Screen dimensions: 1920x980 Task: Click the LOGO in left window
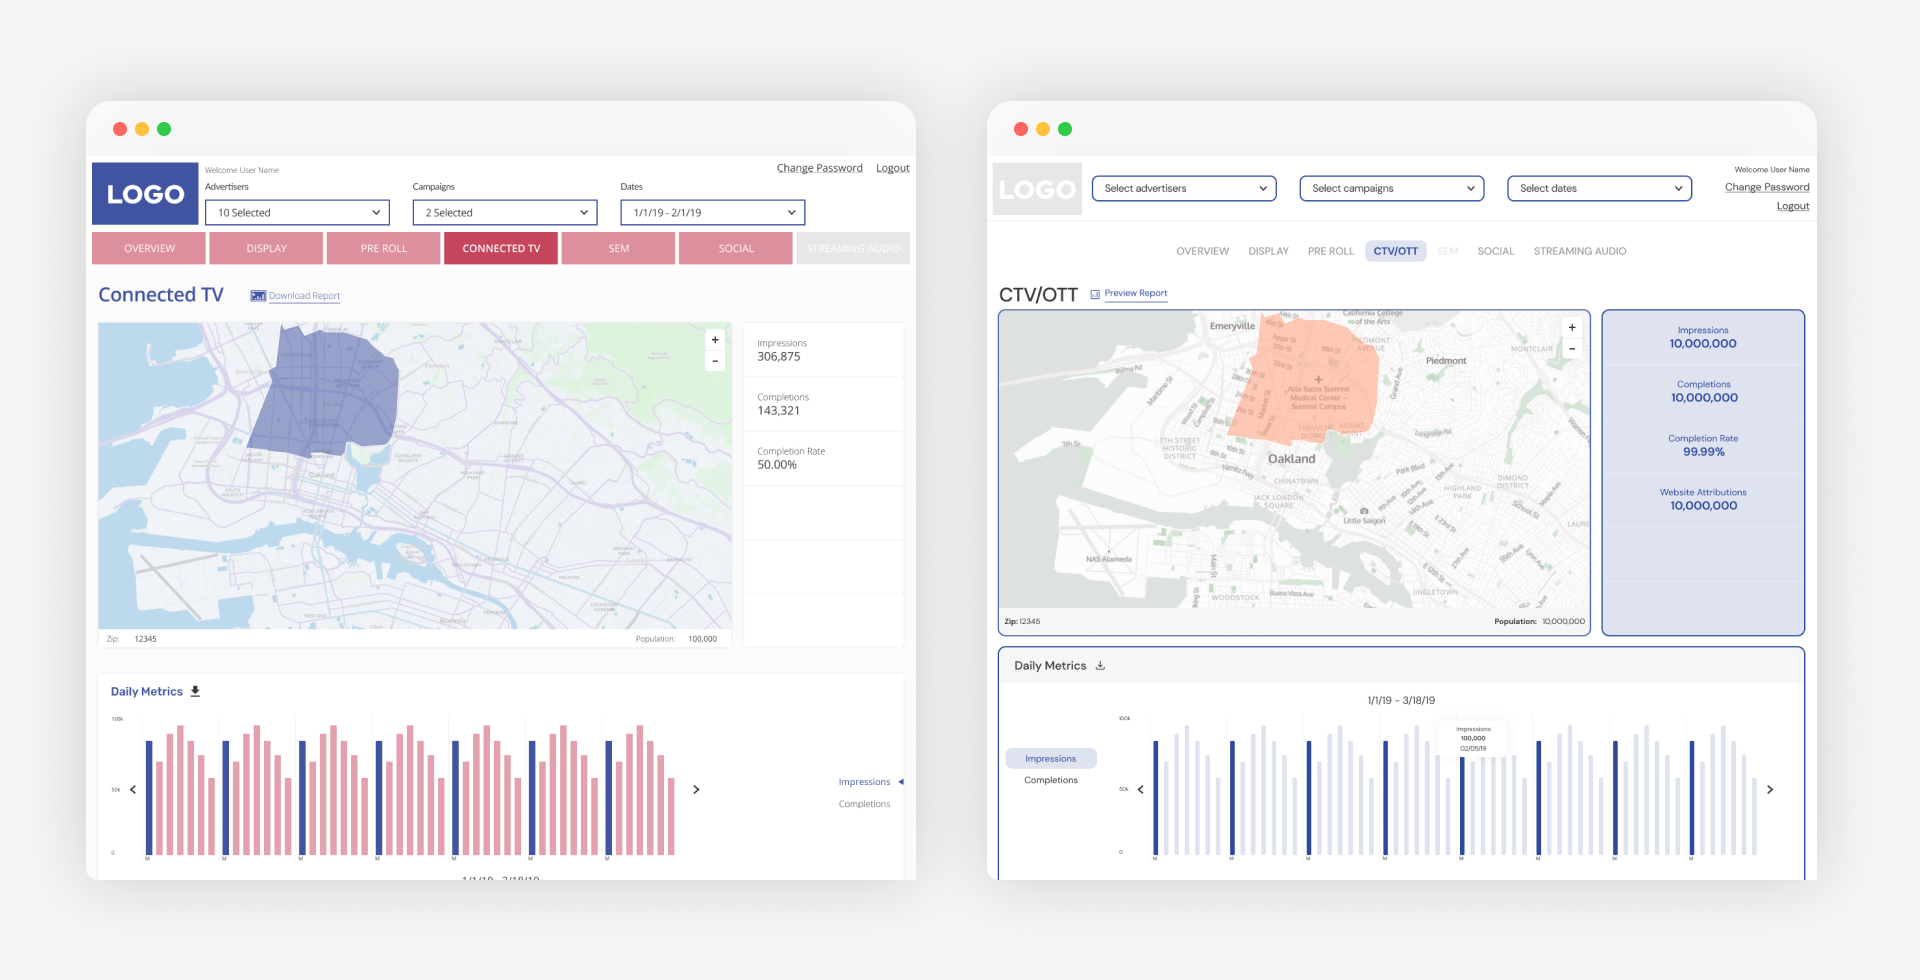point(145,193)
